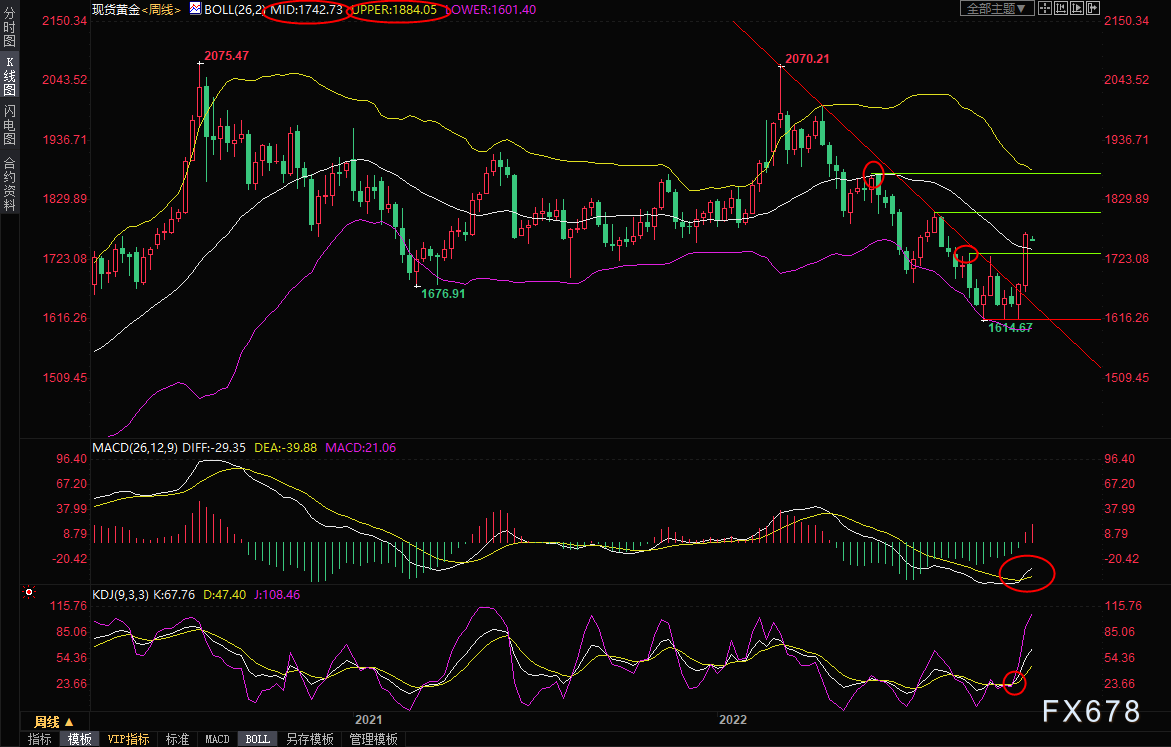Expand the 周线 period selector at bottom left
1171x747 pixels.
(x=54, y=721)
